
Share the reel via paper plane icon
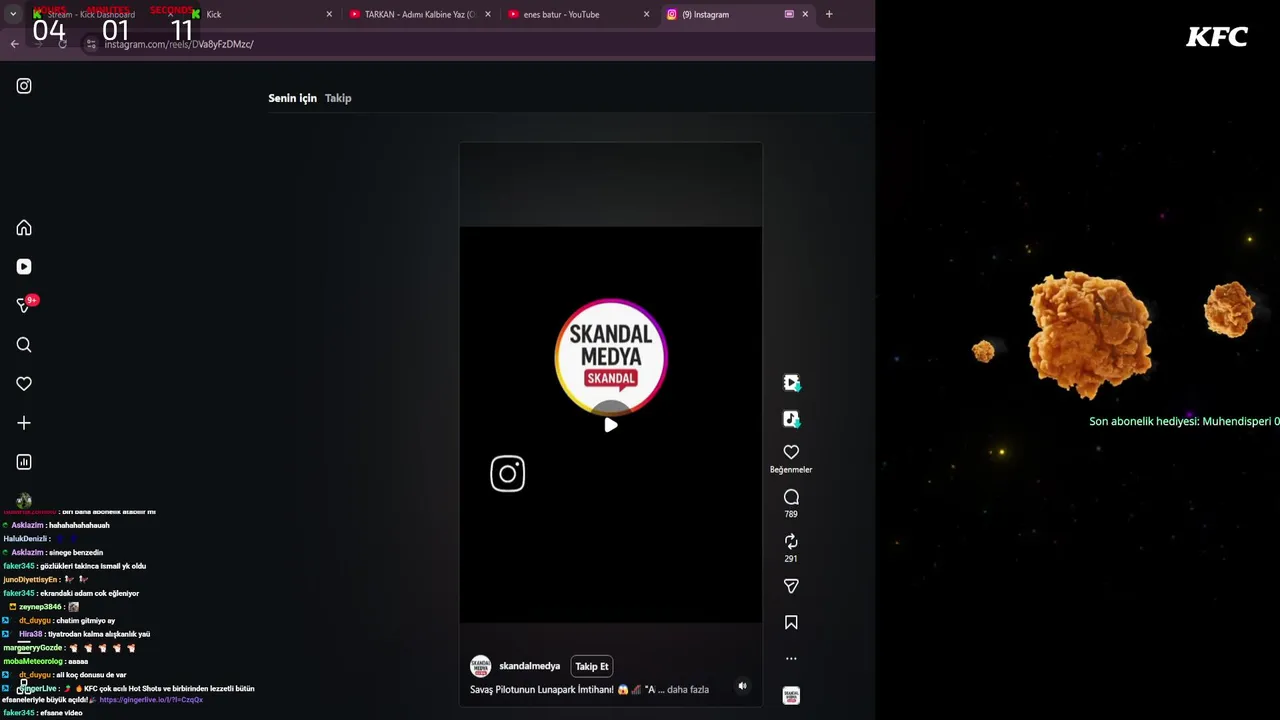pyautogui.click(x=791, y=586)
